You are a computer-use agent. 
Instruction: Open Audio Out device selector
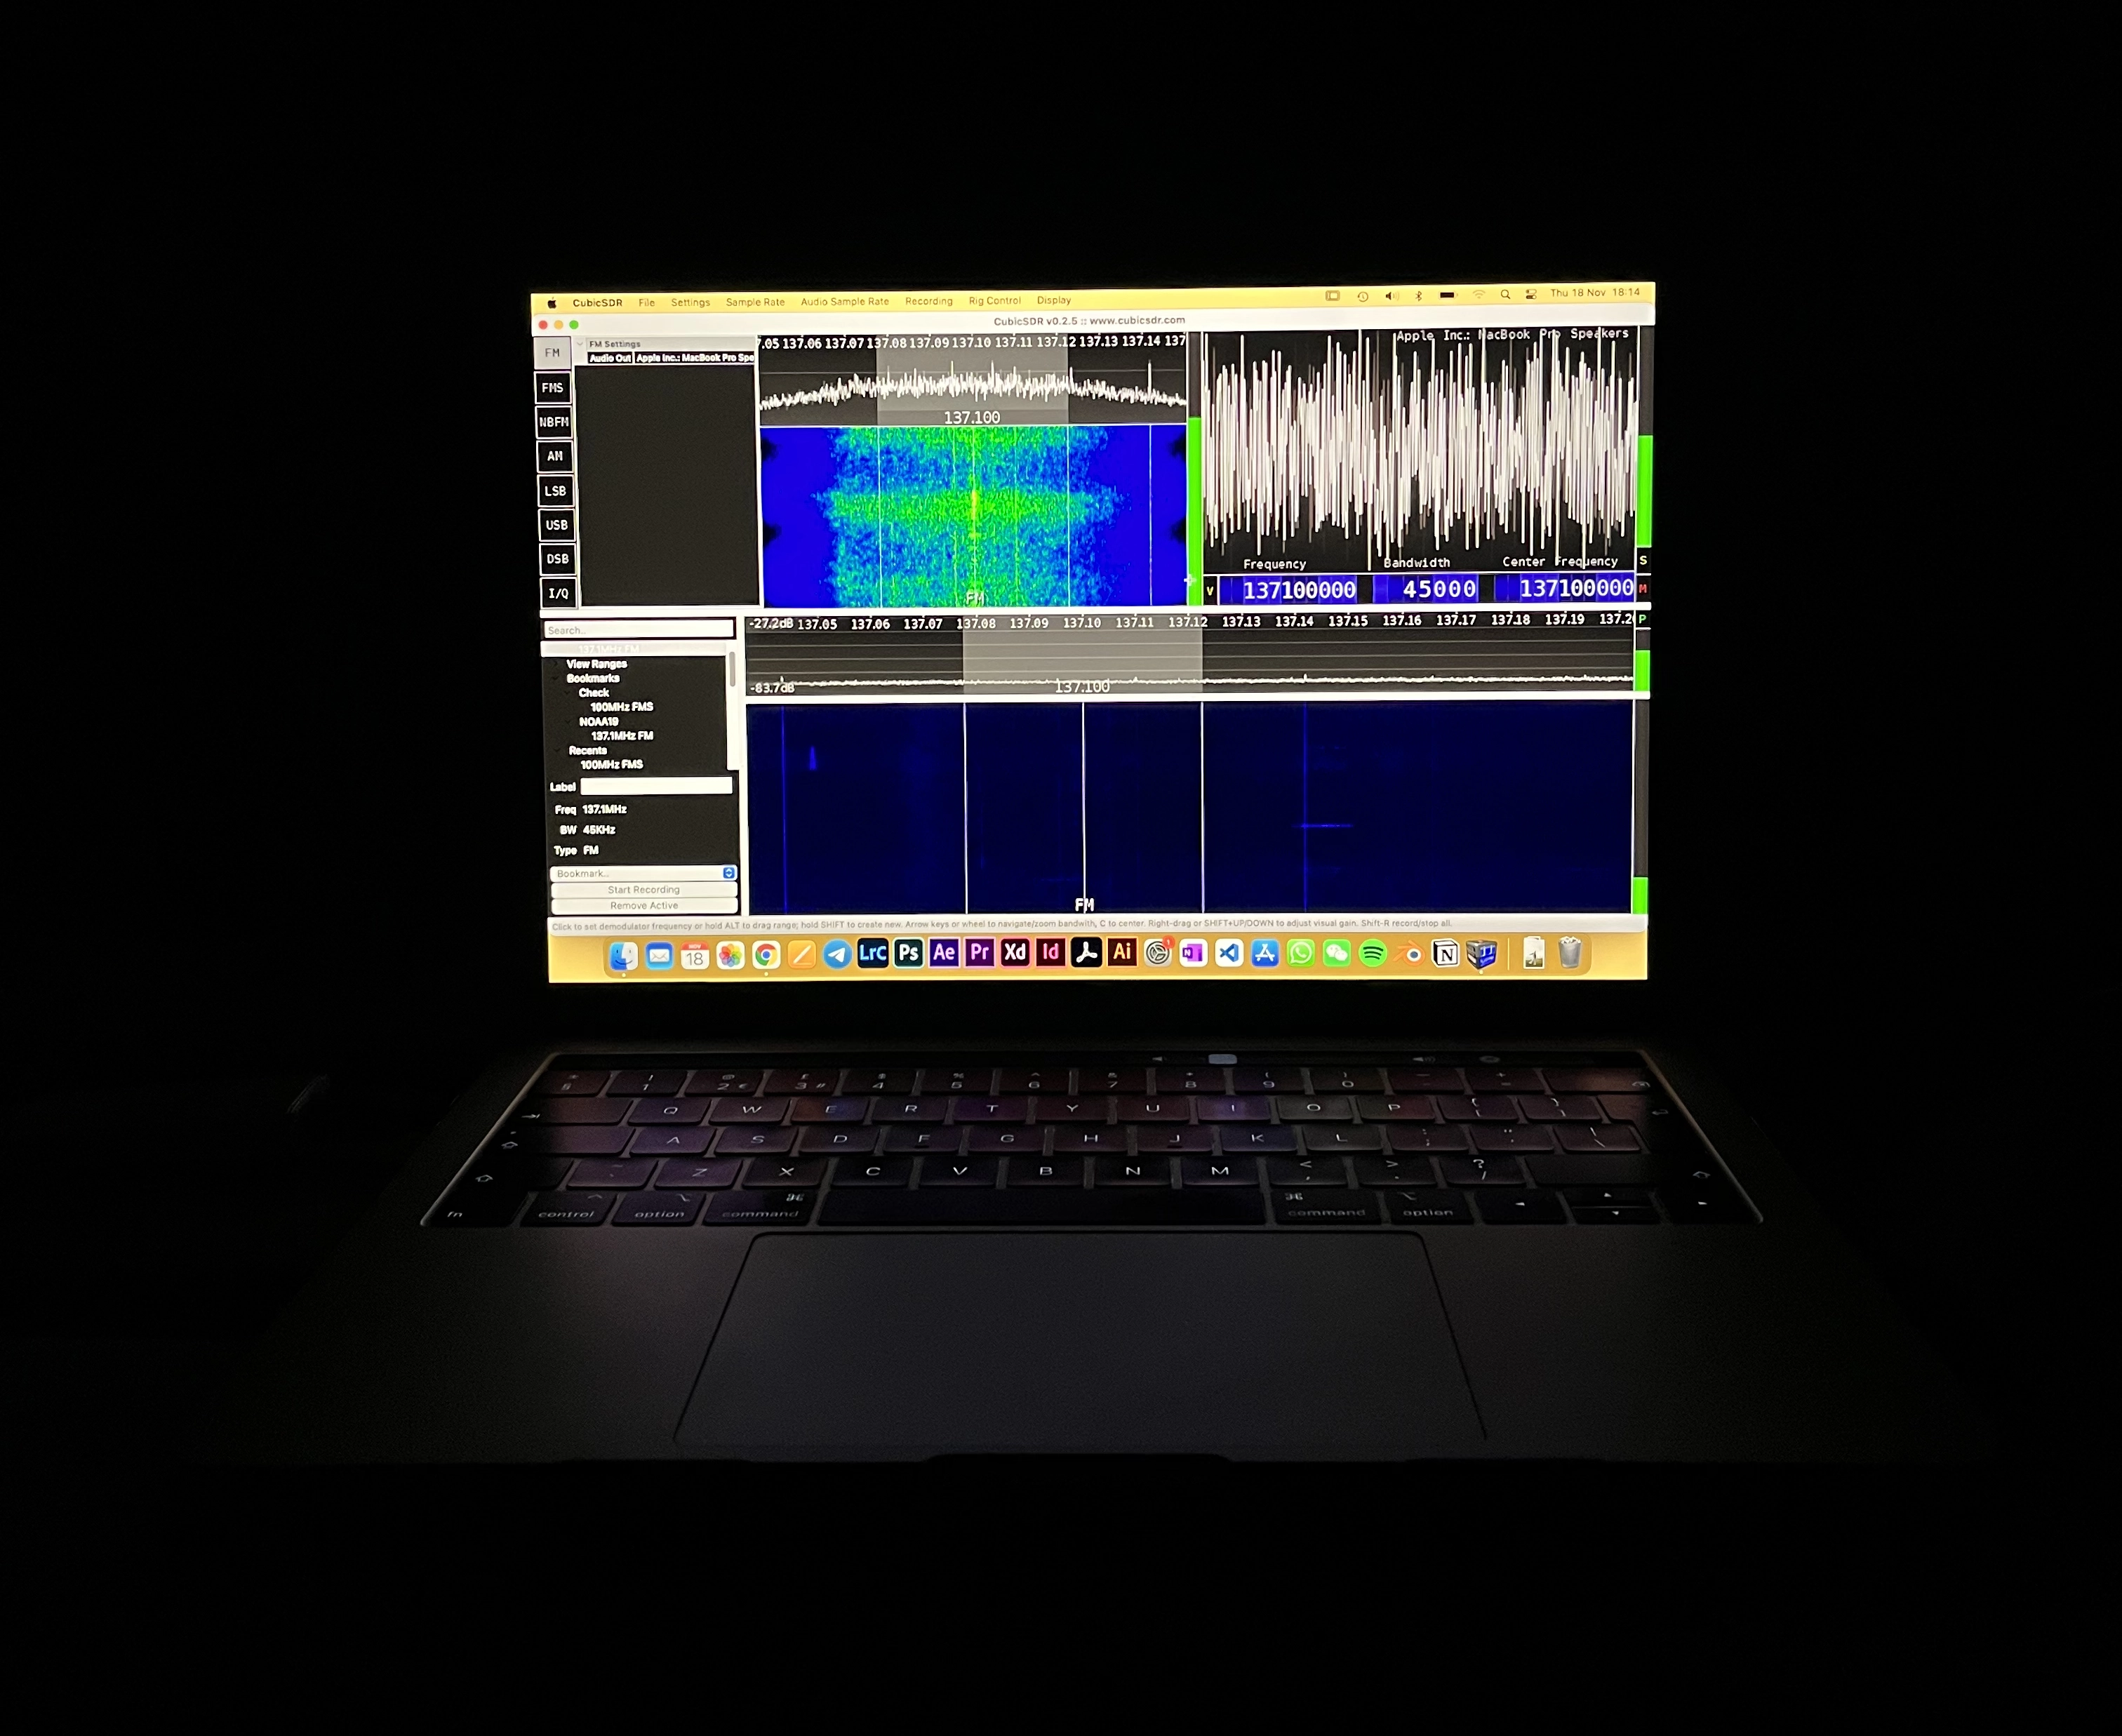pos(695,358)
